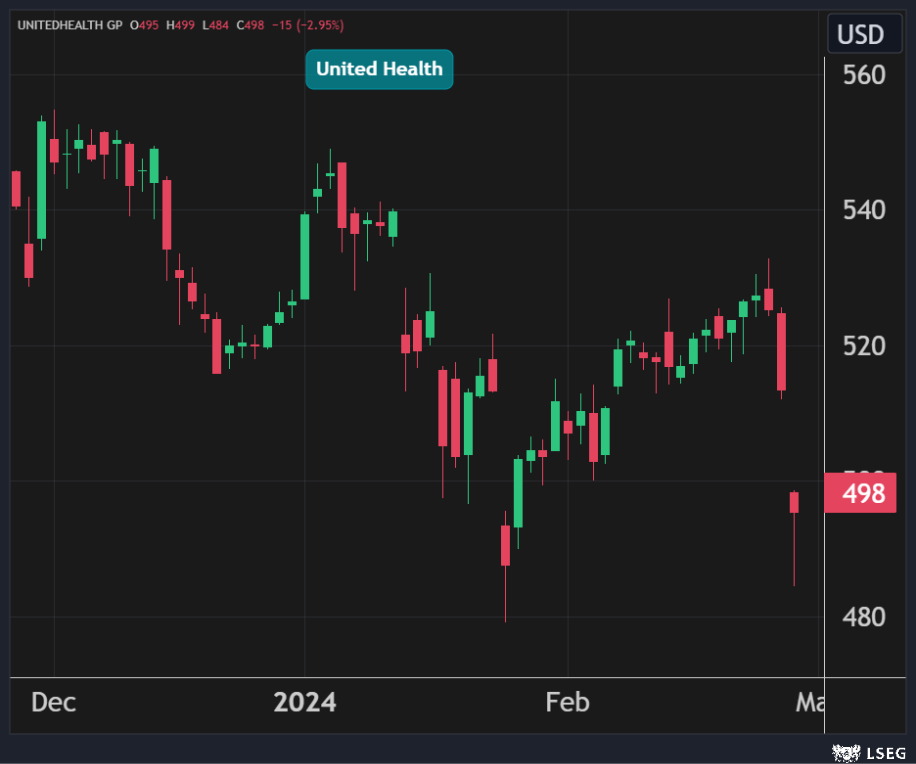This screenshot has width=916, height=764.
Task: Click the 560 price axis label
Action: tap(863, 75)
